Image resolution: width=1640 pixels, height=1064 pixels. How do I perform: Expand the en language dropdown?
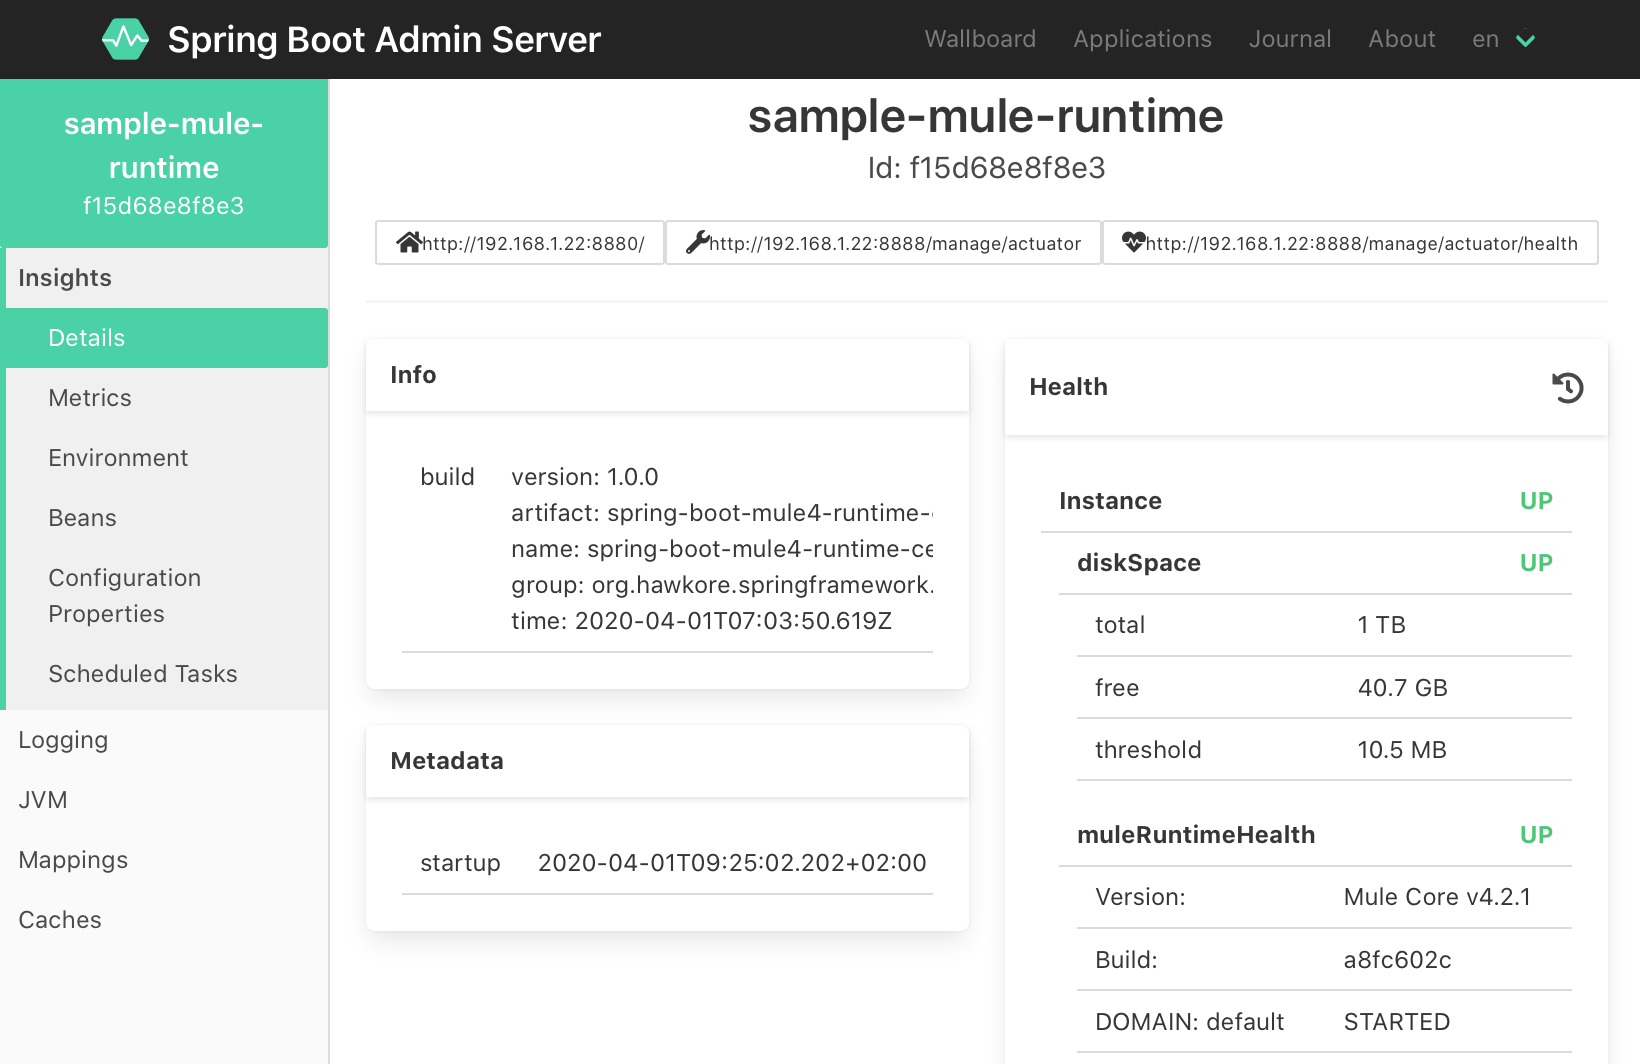coord(1503,39)
